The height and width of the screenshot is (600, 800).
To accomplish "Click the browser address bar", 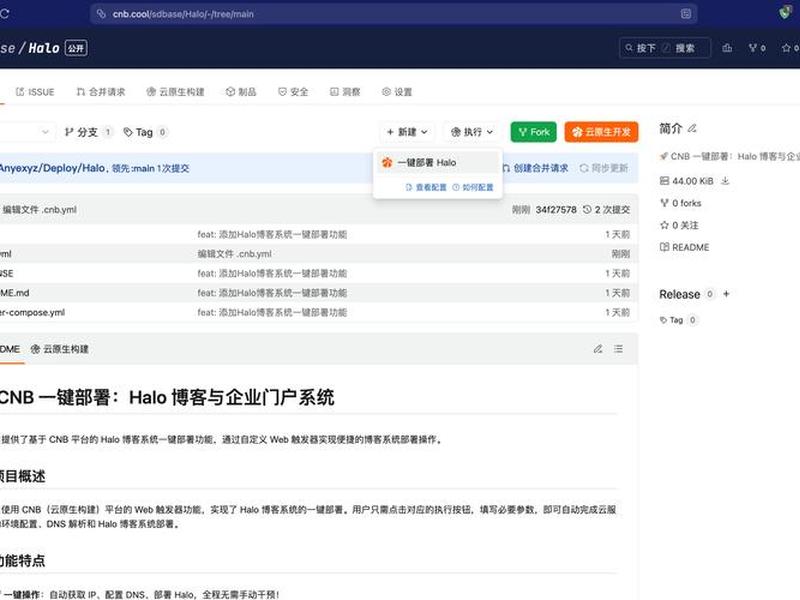I will click(x=393, y=14).
